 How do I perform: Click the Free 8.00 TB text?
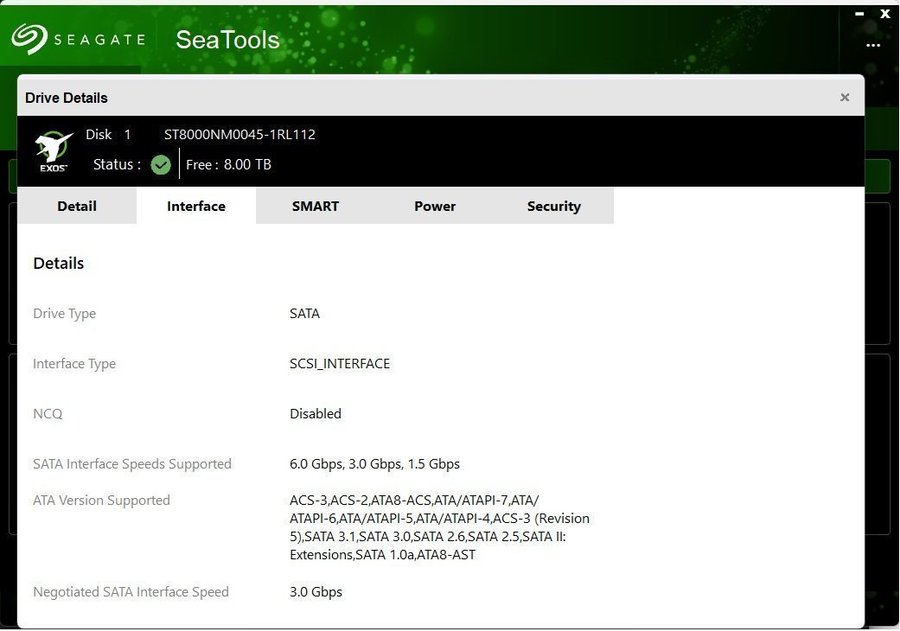click(229, 164)
